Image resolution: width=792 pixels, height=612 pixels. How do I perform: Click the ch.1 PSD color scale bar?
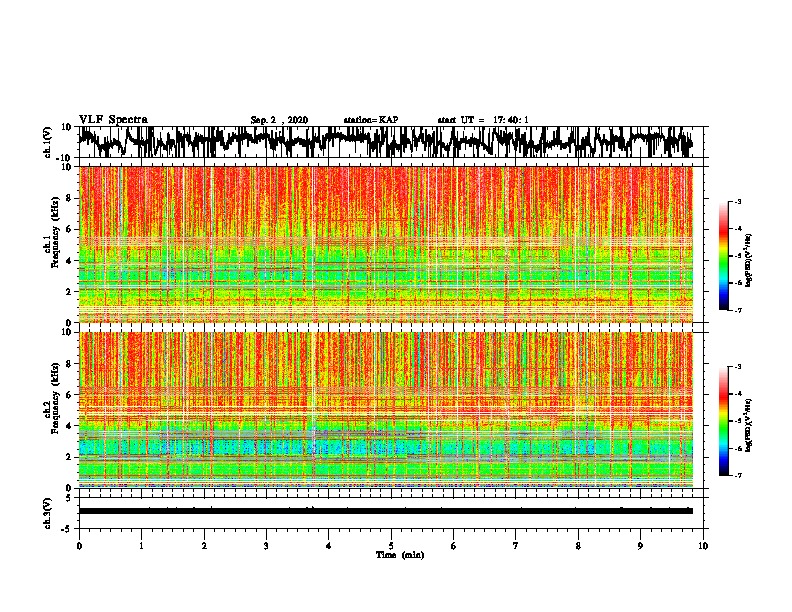coord(723,256)
